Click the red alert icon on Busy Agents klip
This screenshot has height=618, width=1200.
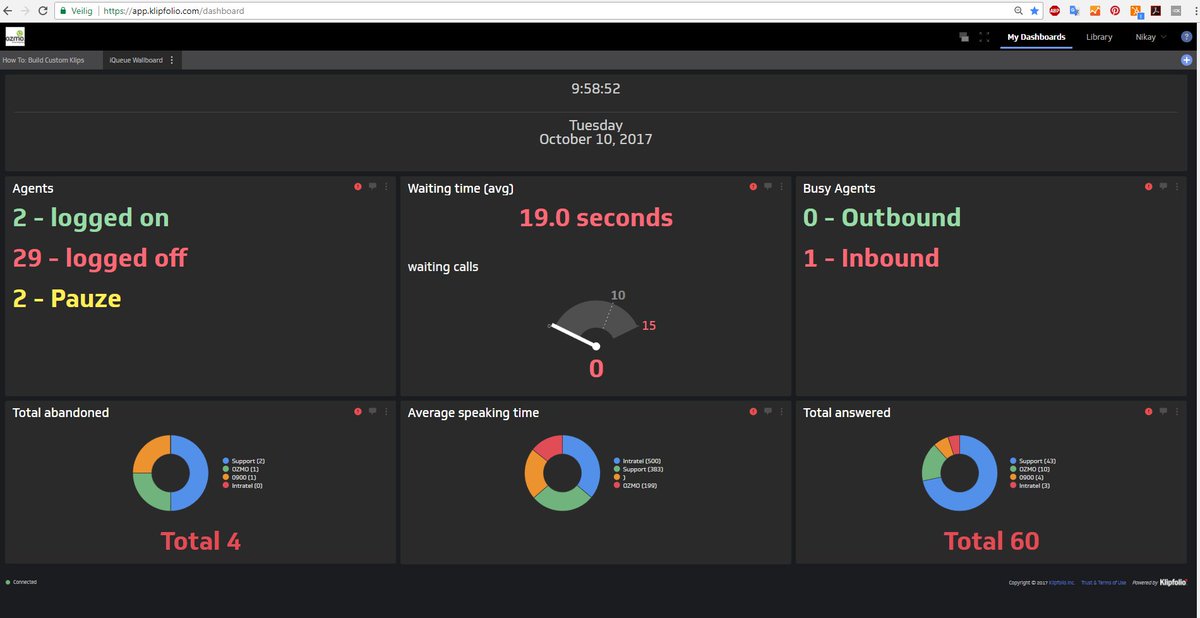click(x=1148, y=186)
